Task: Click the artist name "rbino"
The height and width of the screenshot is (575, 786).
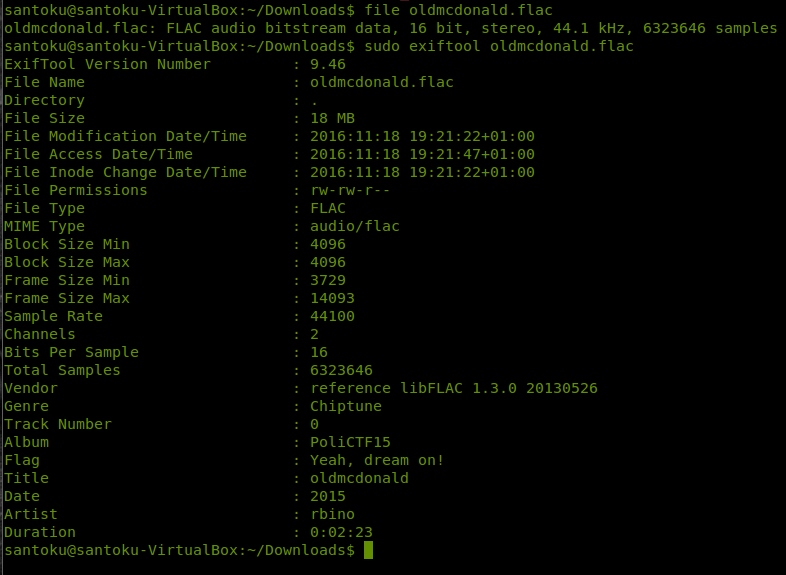Action: pos(332,514)
